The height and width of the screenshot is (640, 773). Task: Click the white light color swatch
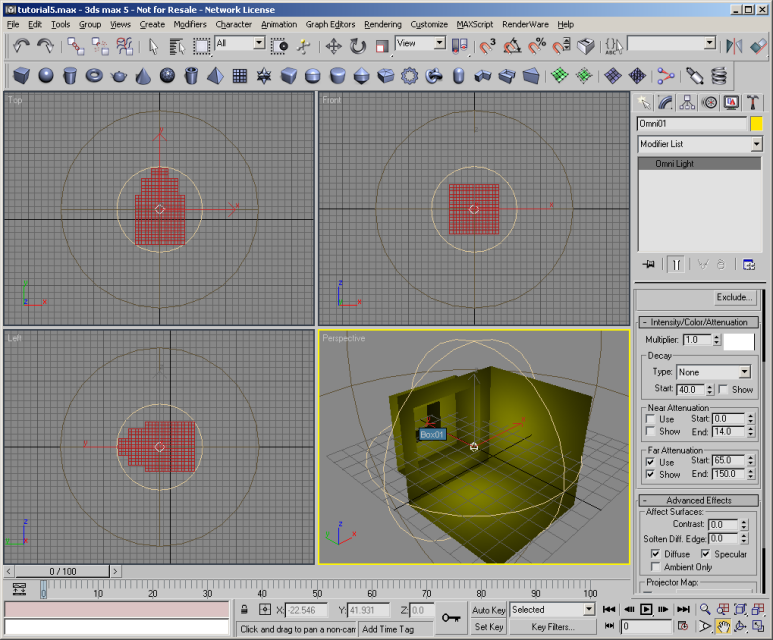(739, 340)
